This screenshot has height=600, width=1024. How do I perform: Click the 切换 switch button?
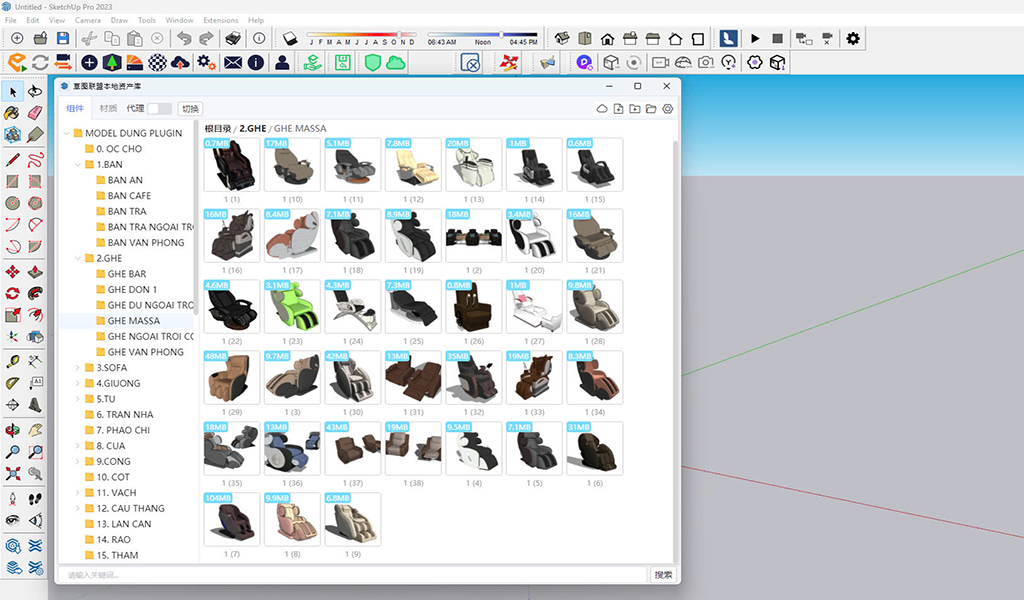[x=190, y=108]
